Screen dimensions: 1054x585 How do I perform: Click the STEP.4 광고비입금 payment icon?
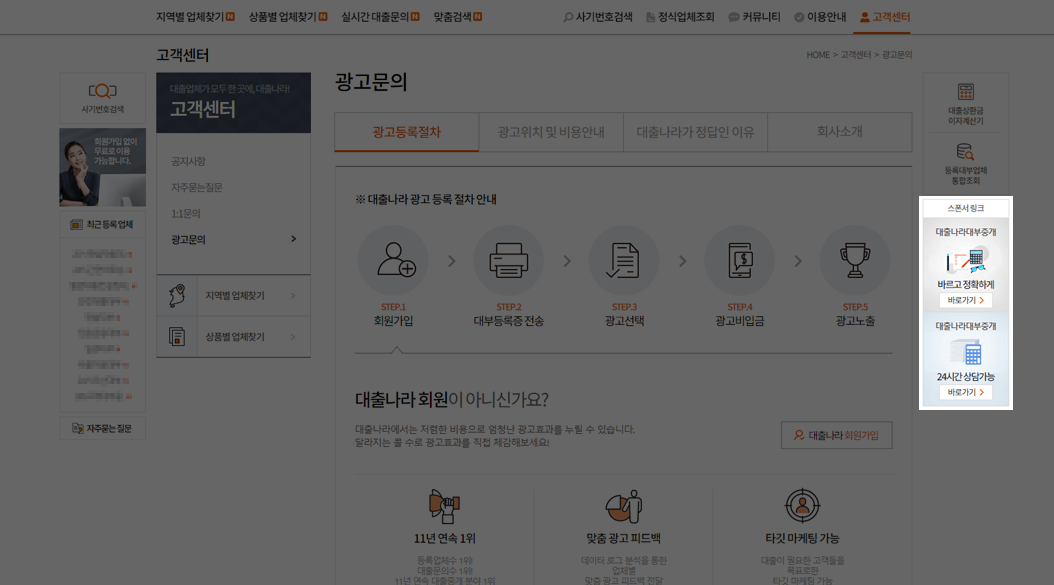(739, 258)
